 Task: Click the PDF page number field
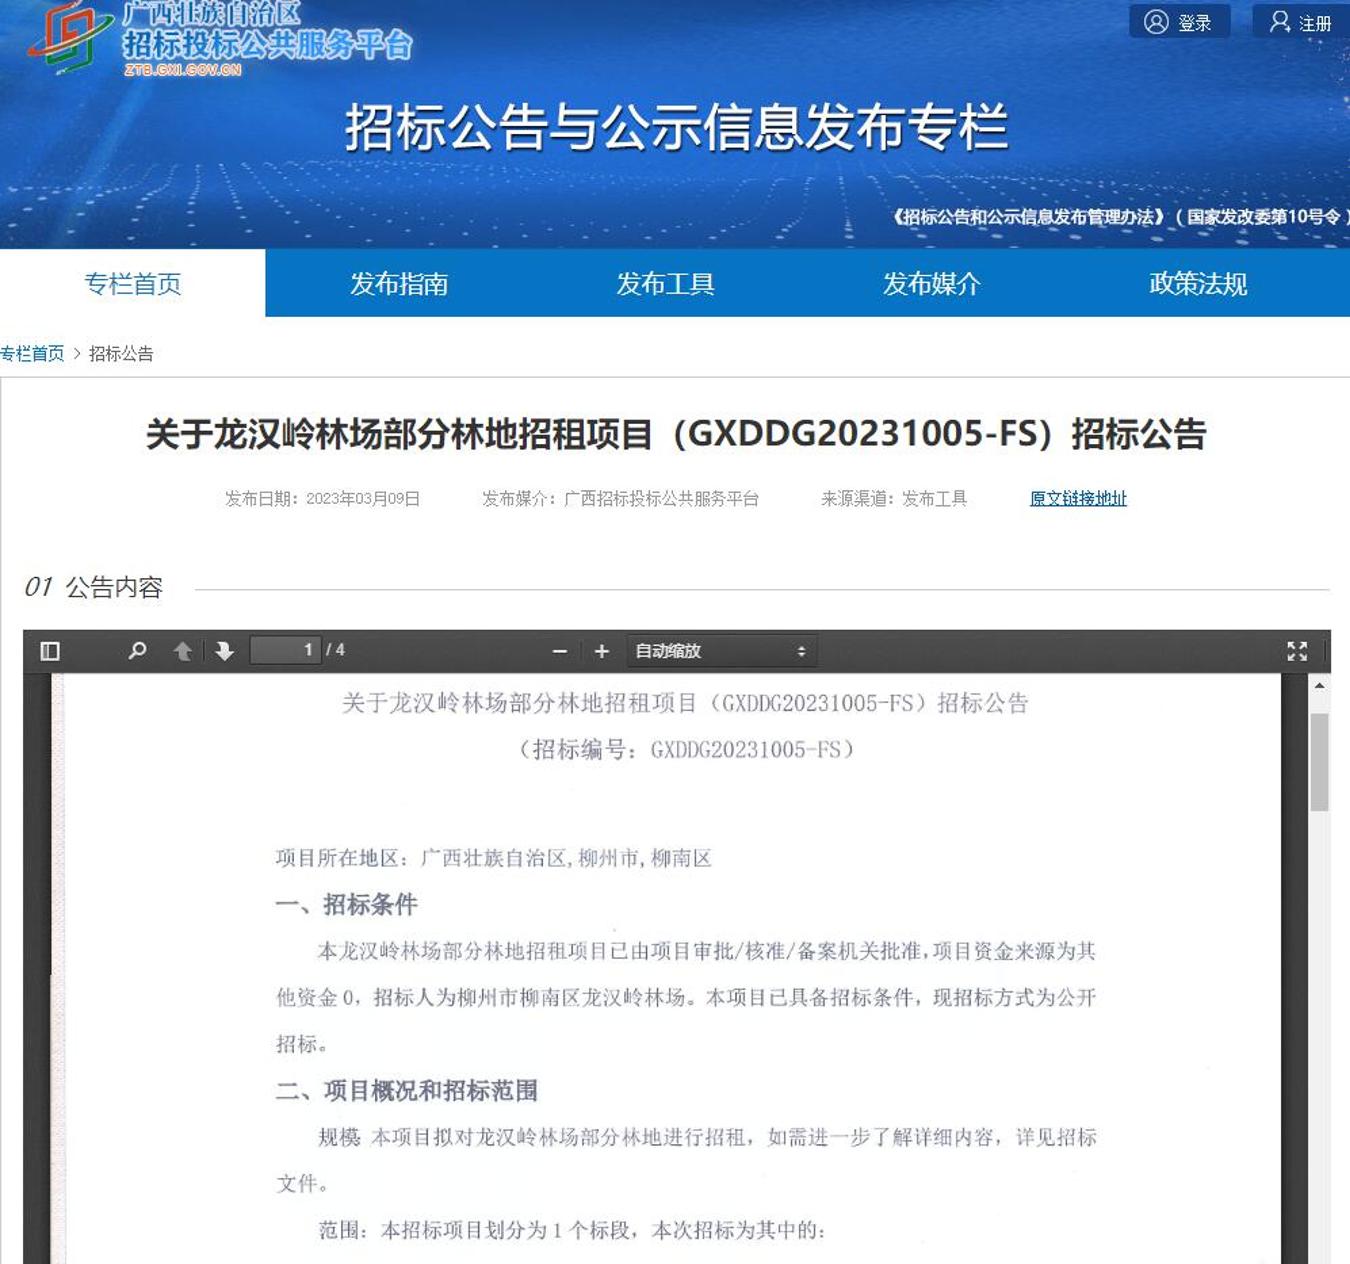(x=285, y=650)
